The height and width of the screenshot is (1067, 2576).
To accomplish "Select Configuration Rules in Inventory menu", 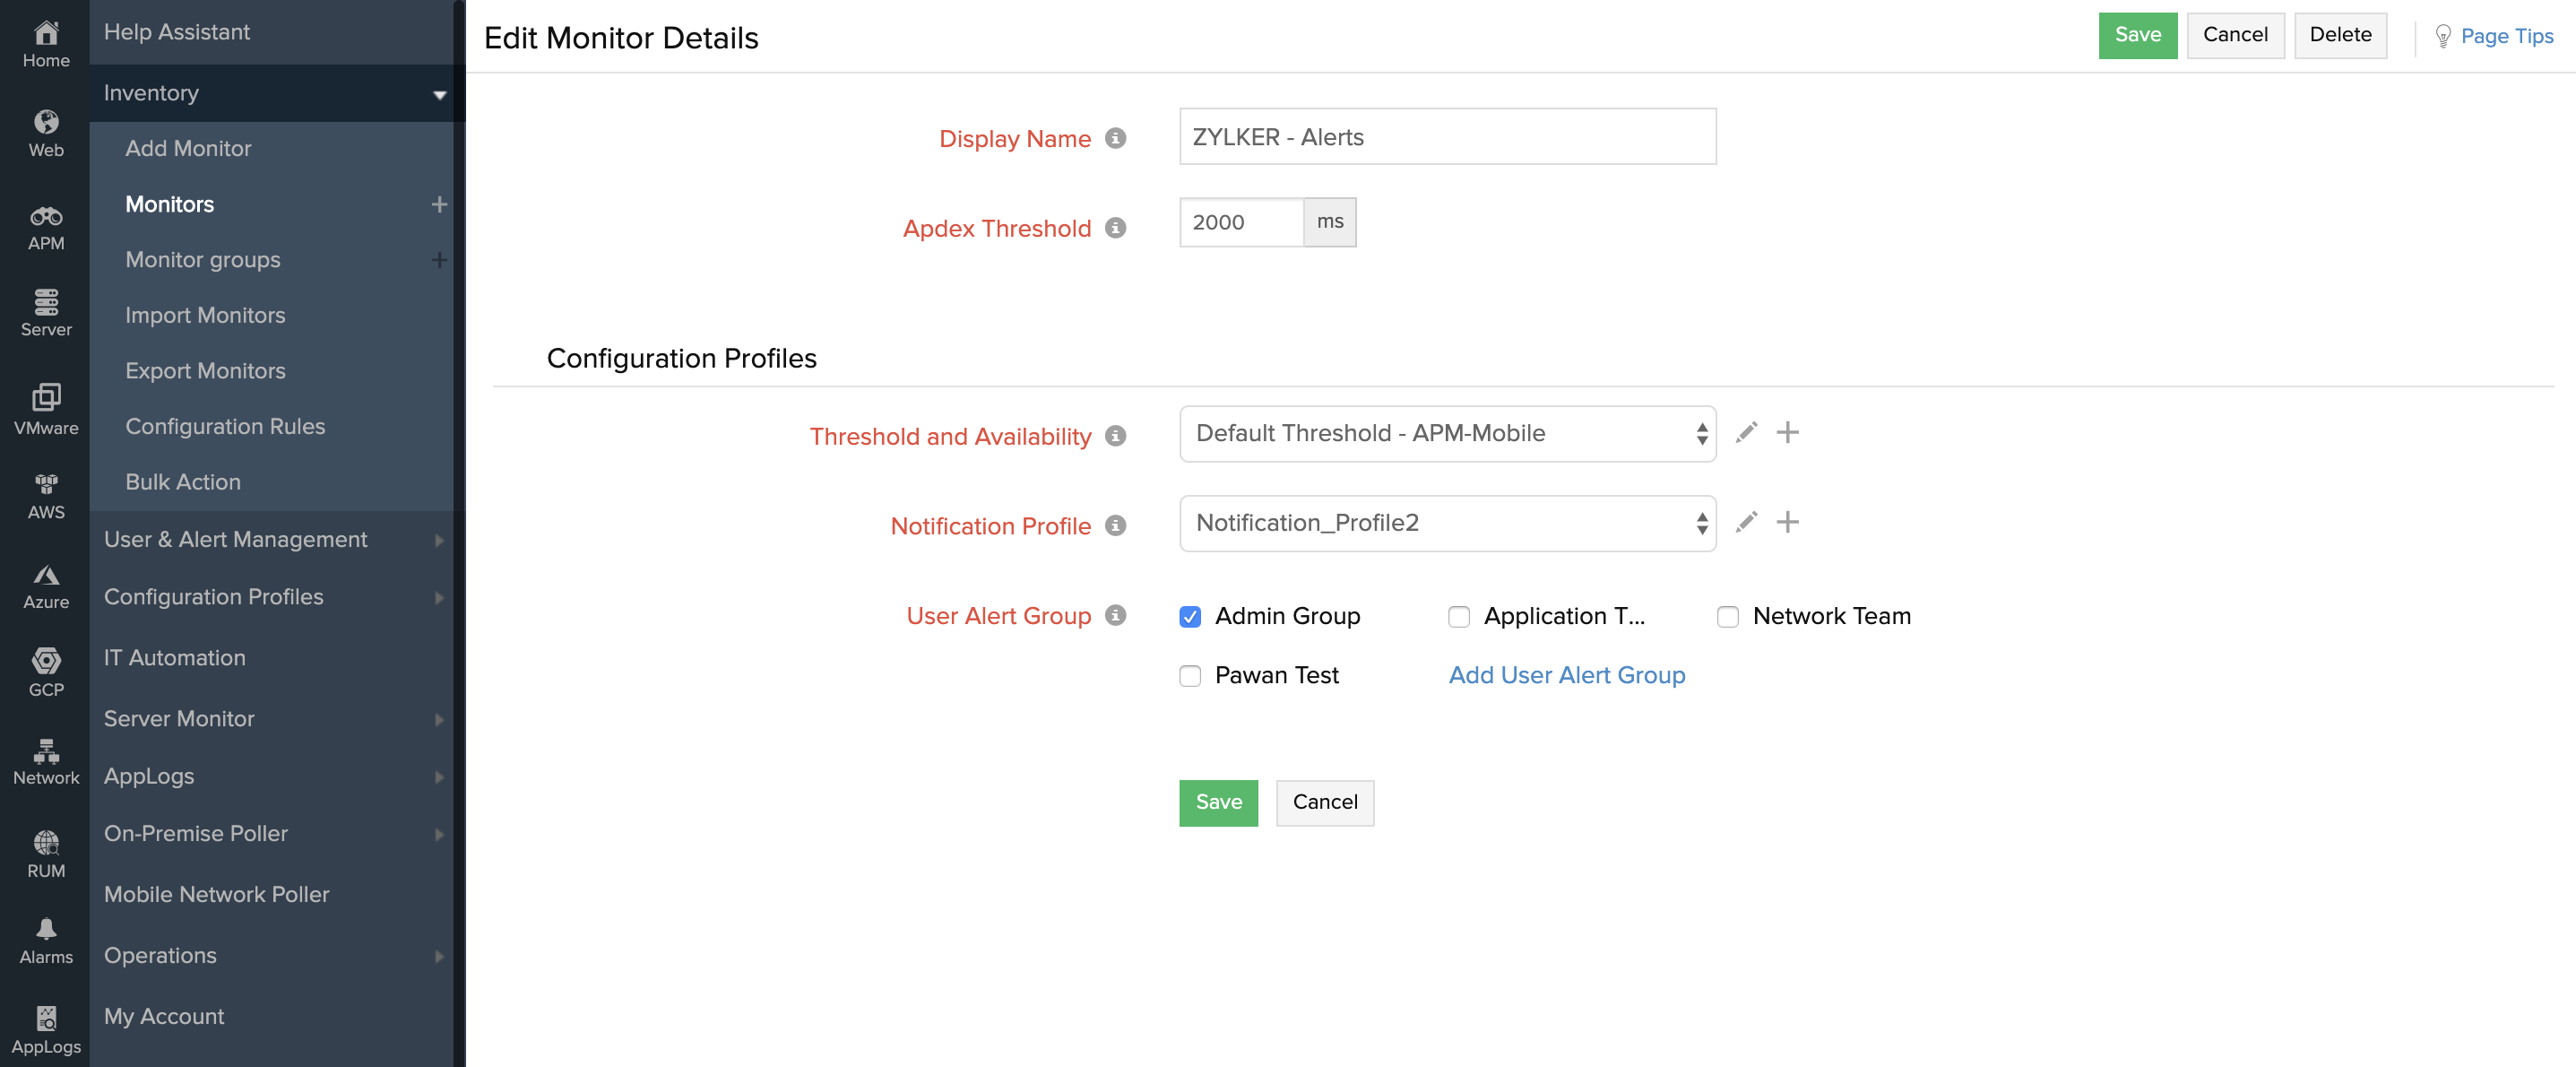I will pos(225,427).
